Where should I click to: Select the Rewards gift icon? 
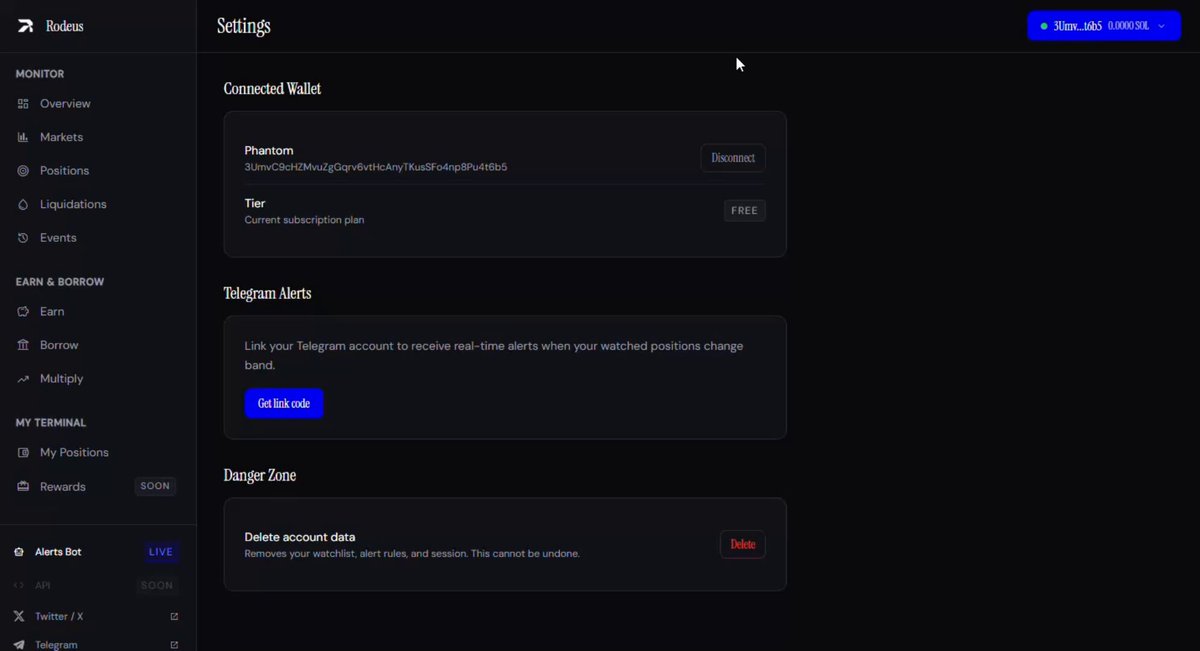coord(23,487)
